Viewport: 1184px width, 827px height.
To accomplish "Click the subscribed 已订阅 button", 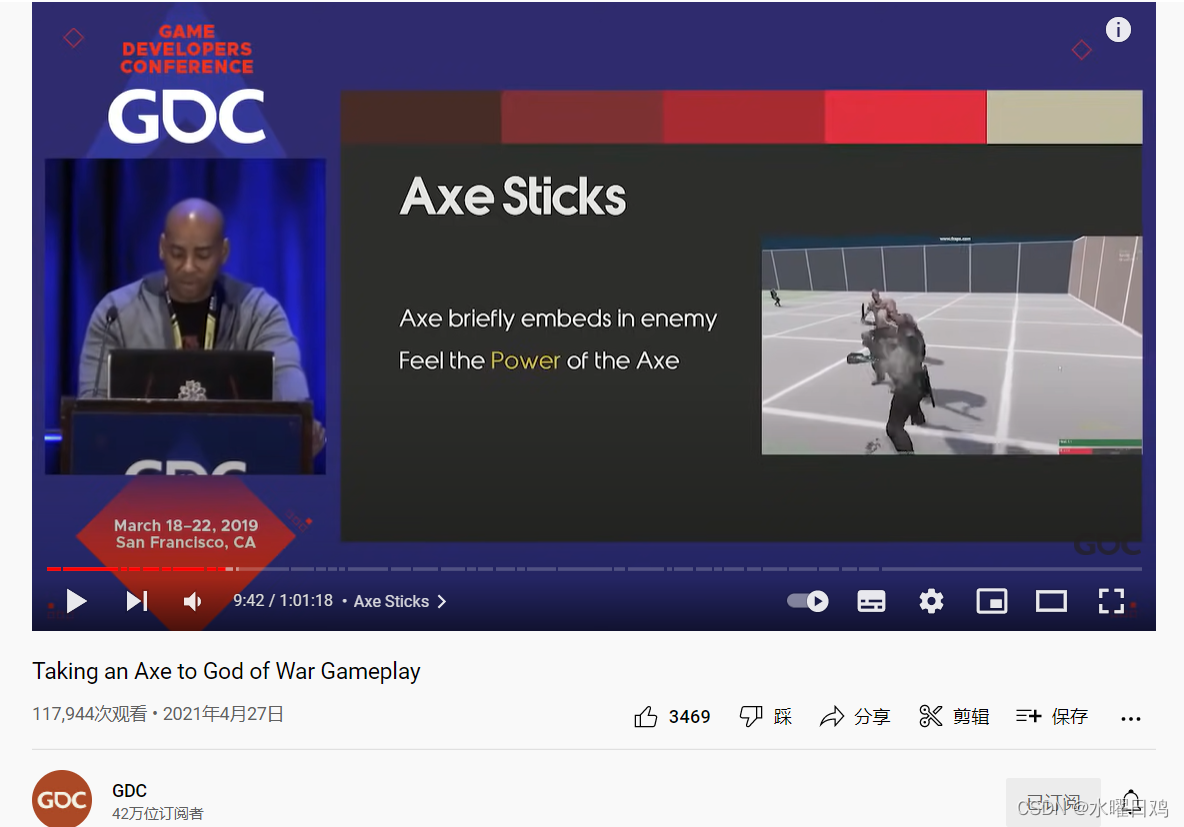I will (1053, 803).
